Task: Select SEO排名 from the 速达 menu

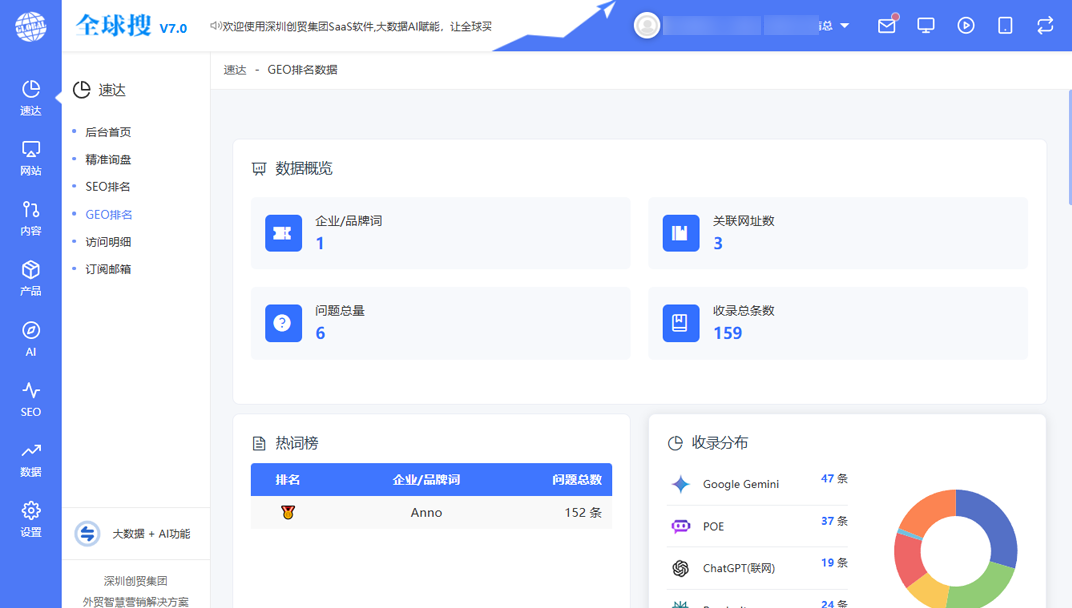Action: coord(108,186)
